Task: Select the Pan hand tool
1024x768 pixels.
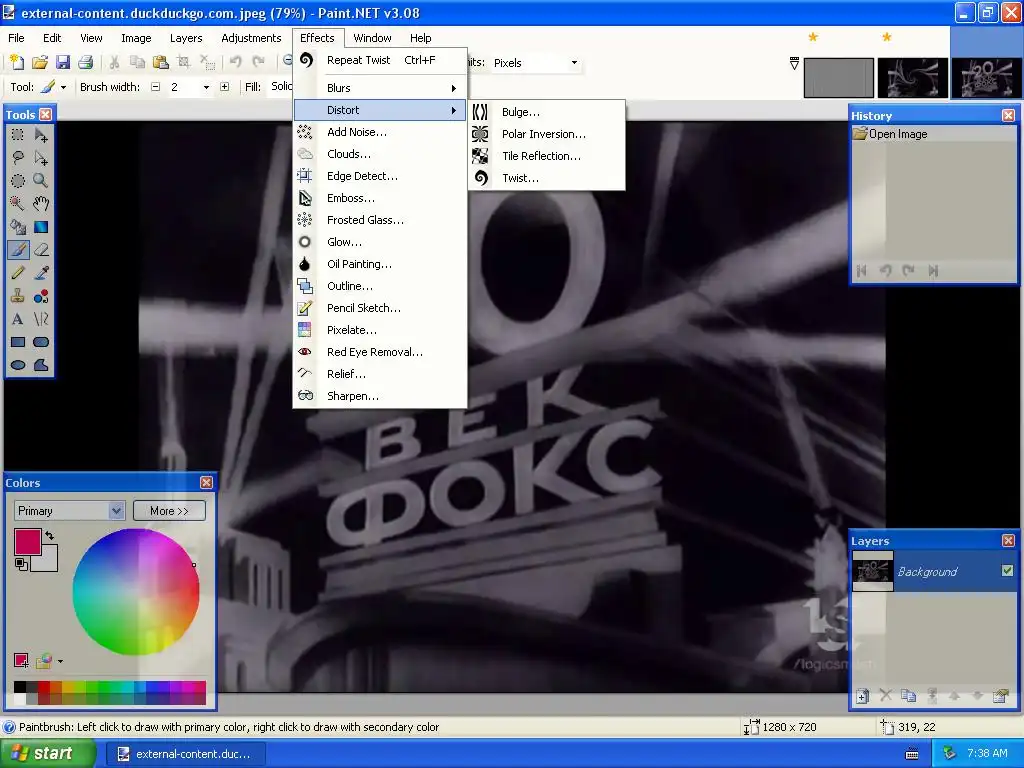Action: (40, 204)
